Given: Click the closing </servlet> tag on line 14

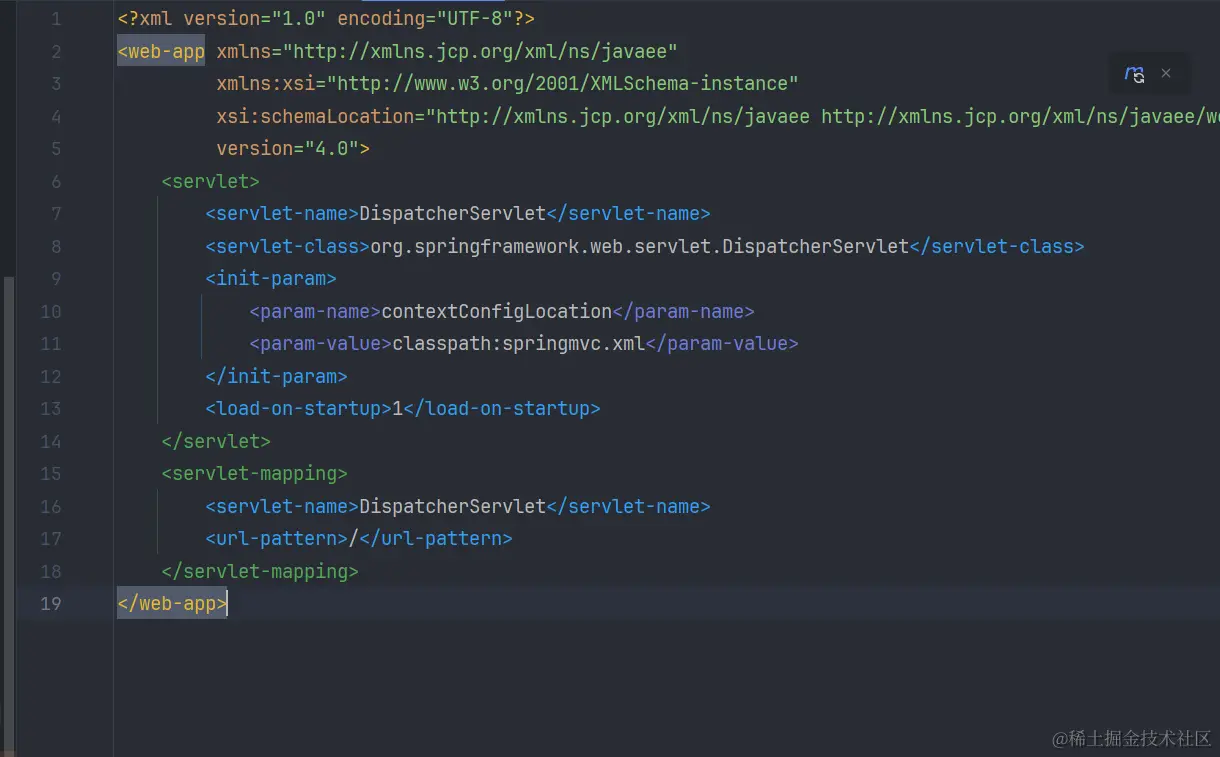Looking at the screenshot, I should pyautogui.click(x=216, y=441).
